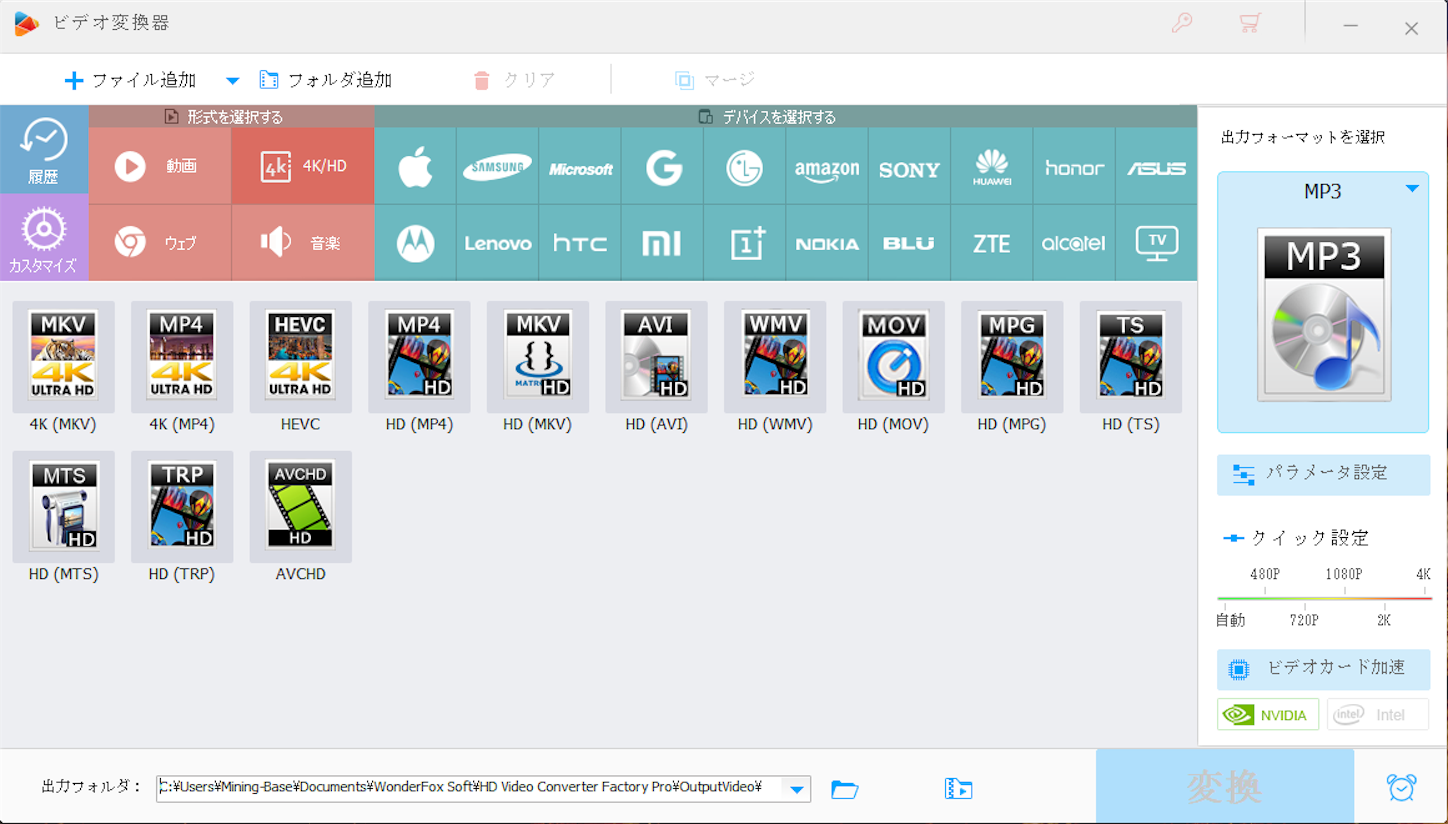Open パラメータ設定 settings

[x=1322, y=475]
